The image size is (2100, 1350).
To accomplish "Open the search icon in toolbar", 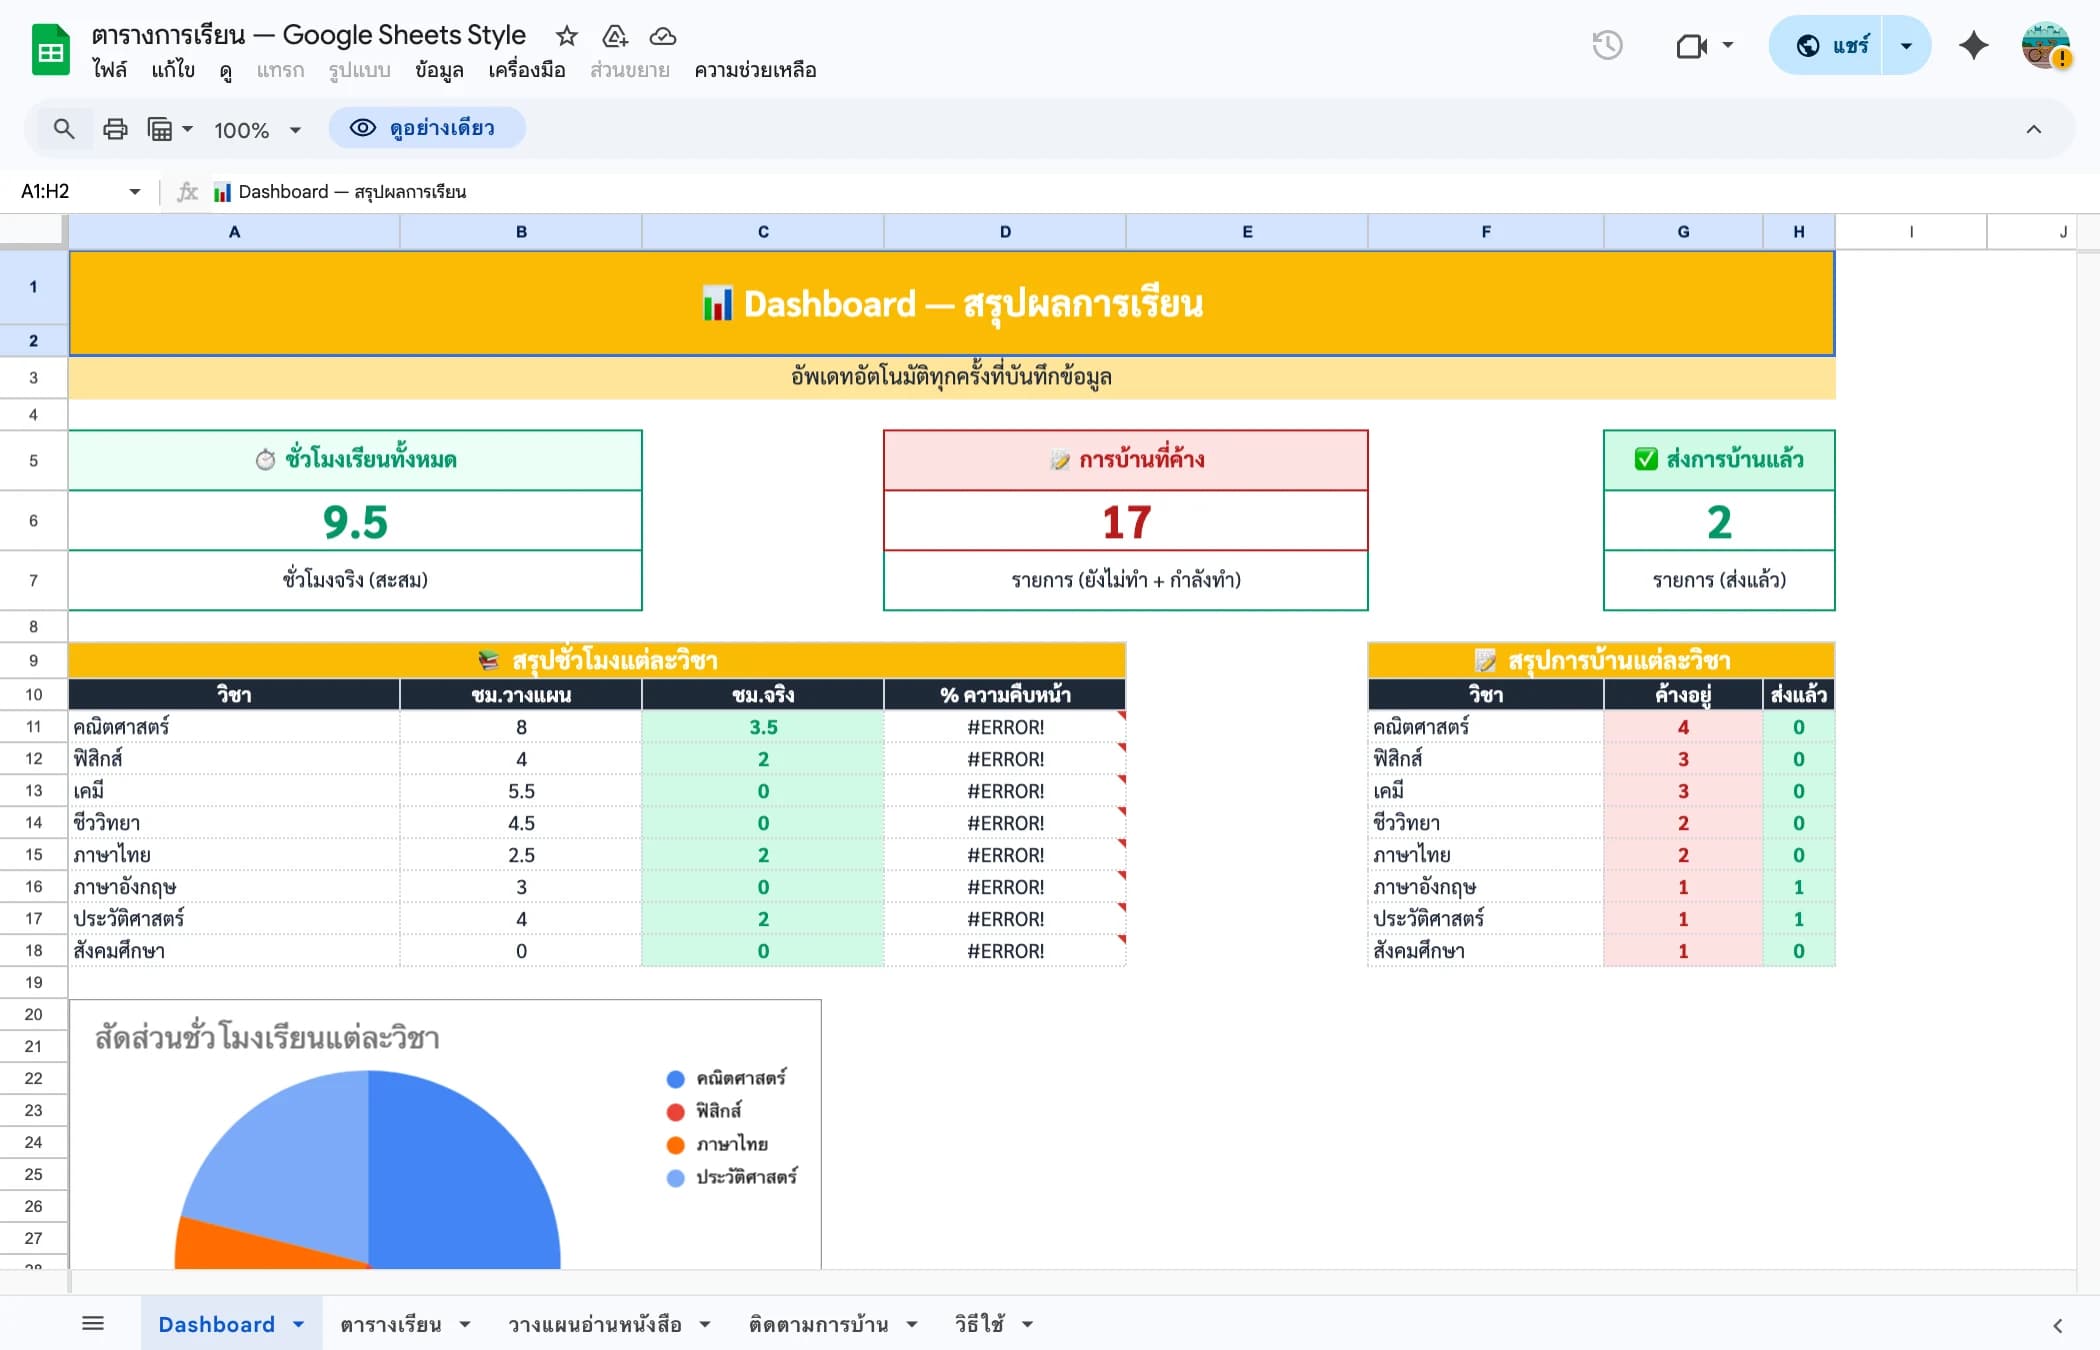I will click(64, 128).
